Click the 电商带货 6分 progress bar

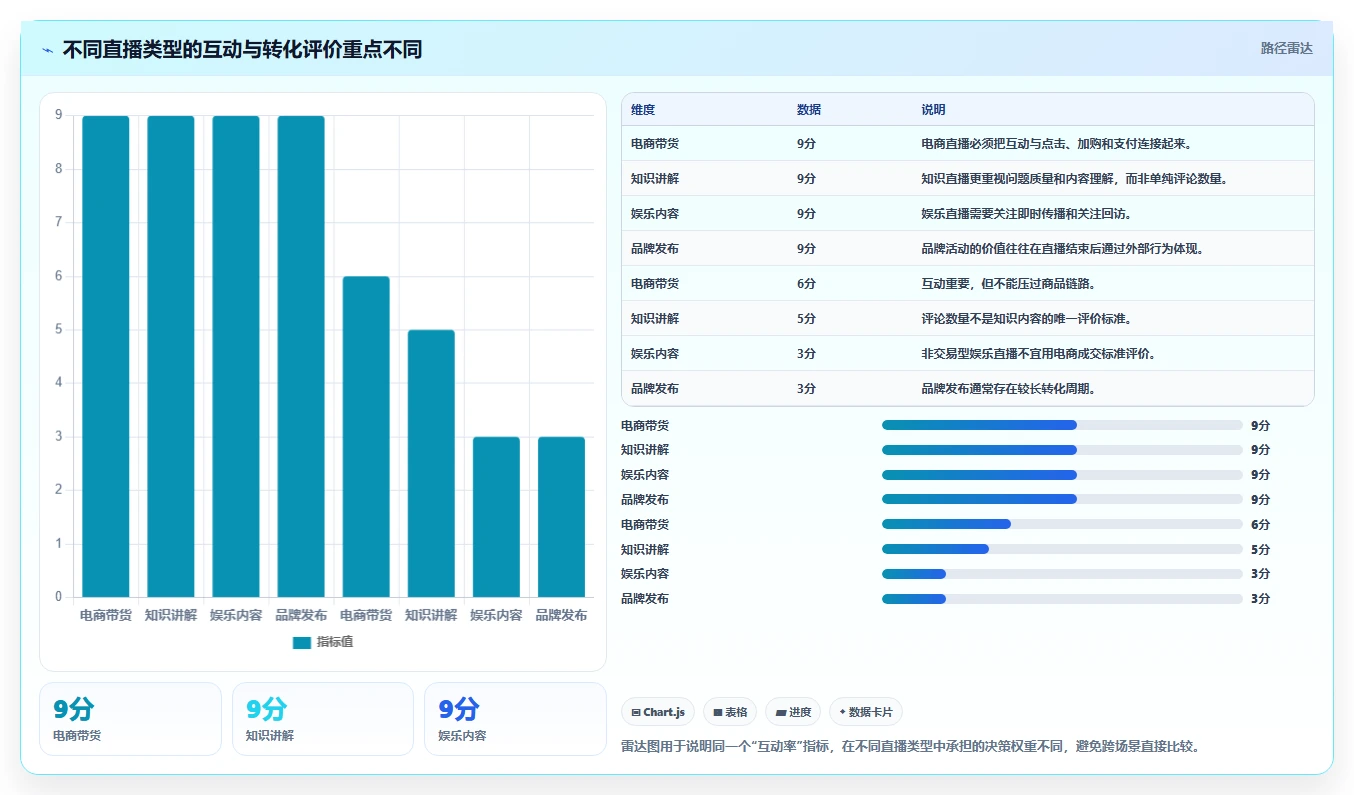tap(1062, 524)
